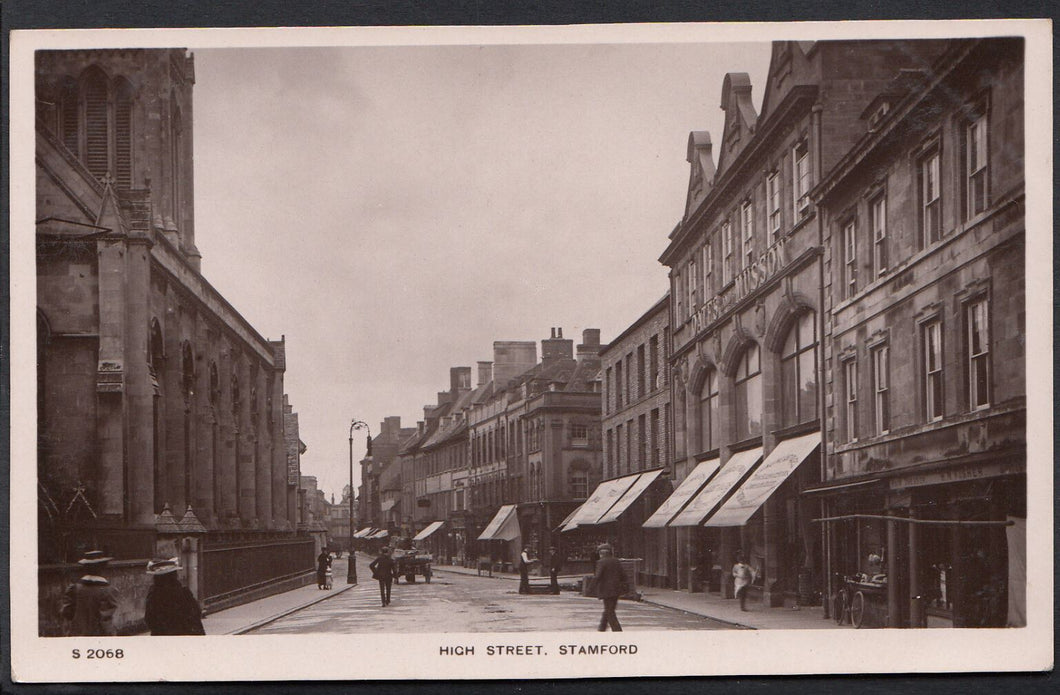
Task: Expand view of the distant street vanishing point
Action: tap(340, 515)
